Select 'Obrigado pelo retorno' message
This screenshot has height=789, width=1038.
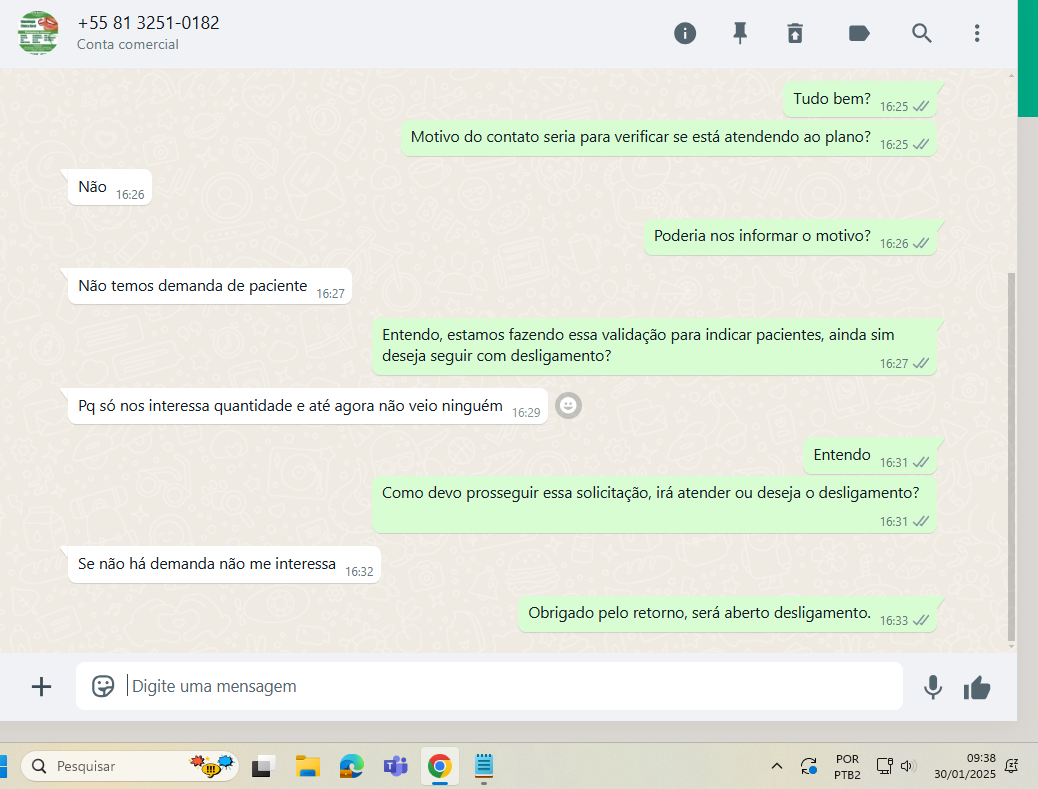(727, 614)
